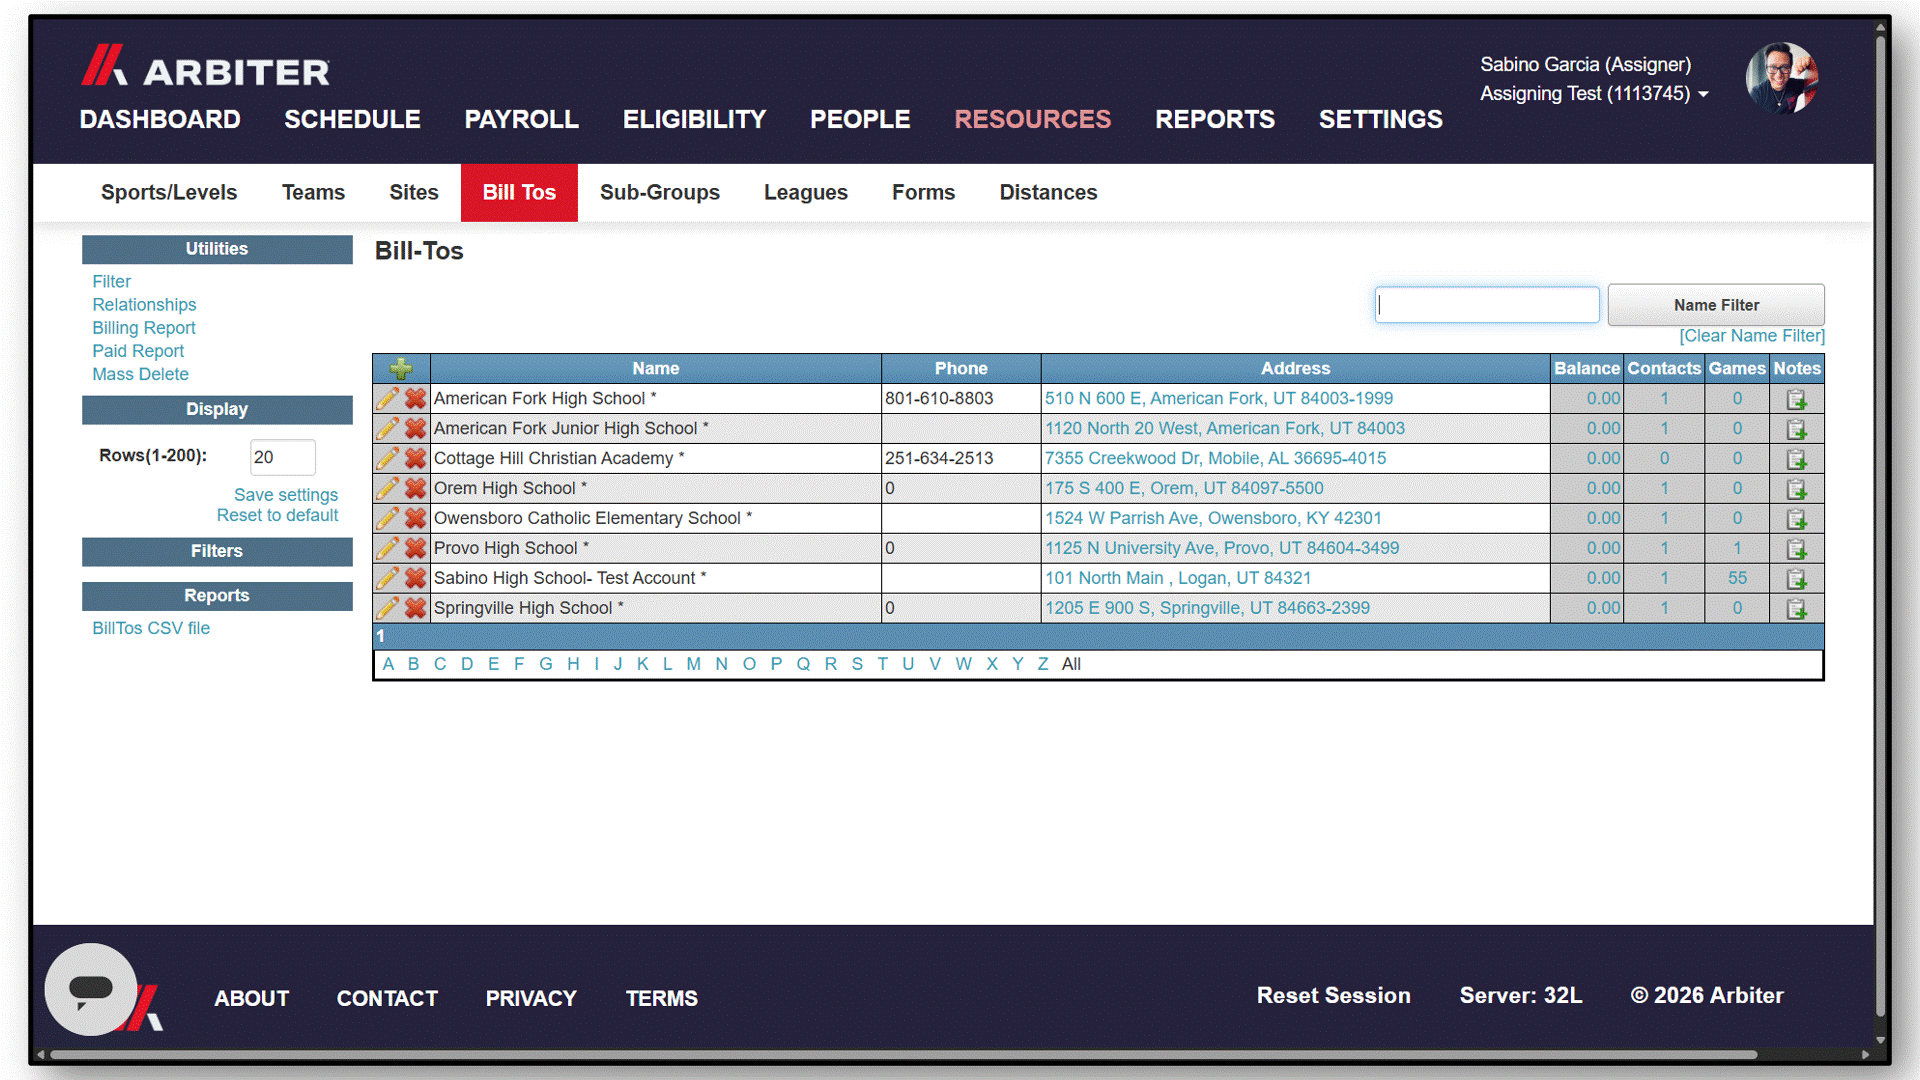Delete American Fork Junior High School red X
1920x1080 pixels.
415,429
